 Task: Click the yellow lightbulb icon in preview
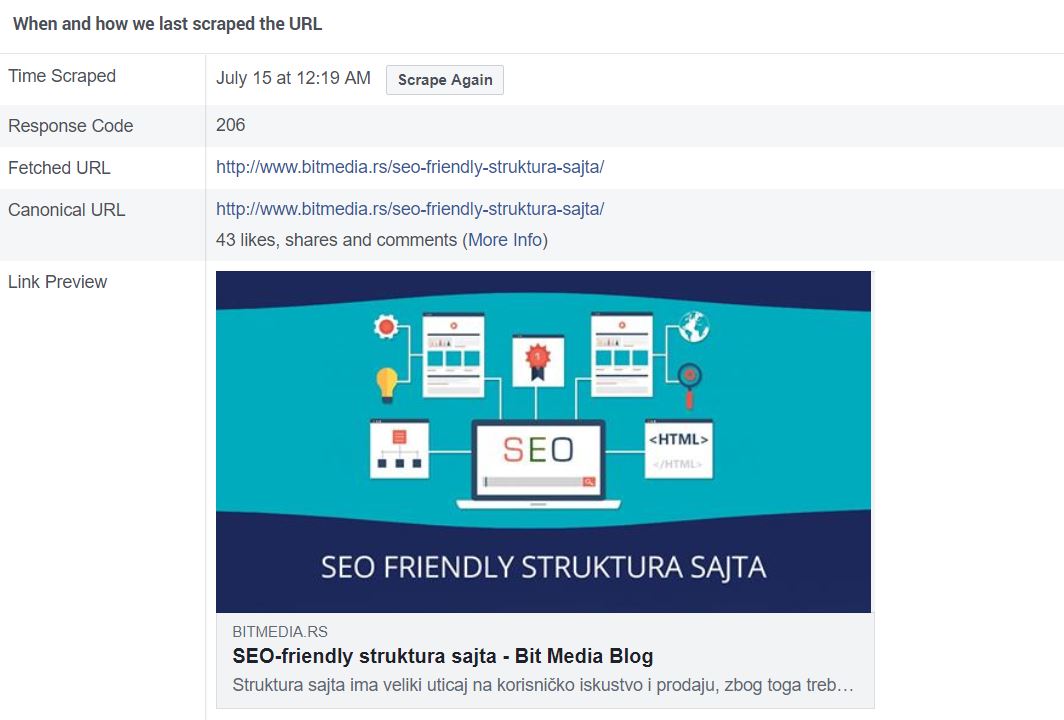click(x=387, y=384)
